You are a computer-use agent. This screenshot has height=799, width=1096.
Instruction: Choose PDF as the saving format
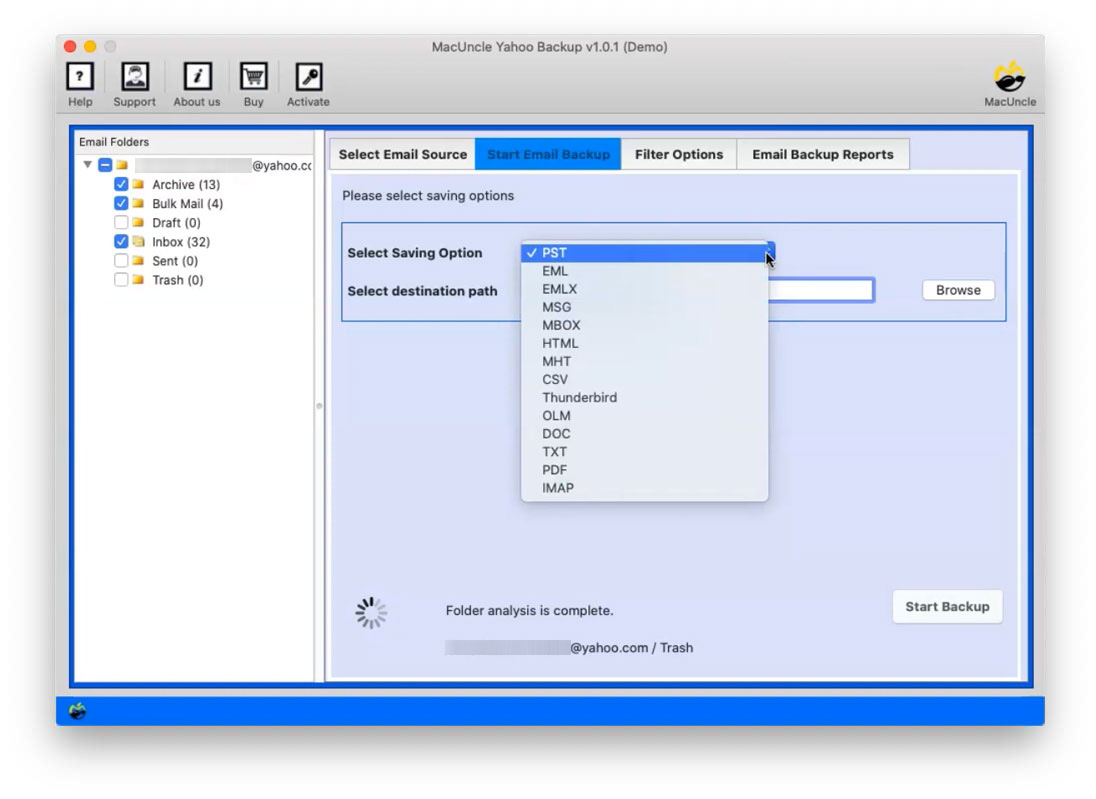click(x=556, y=470)
